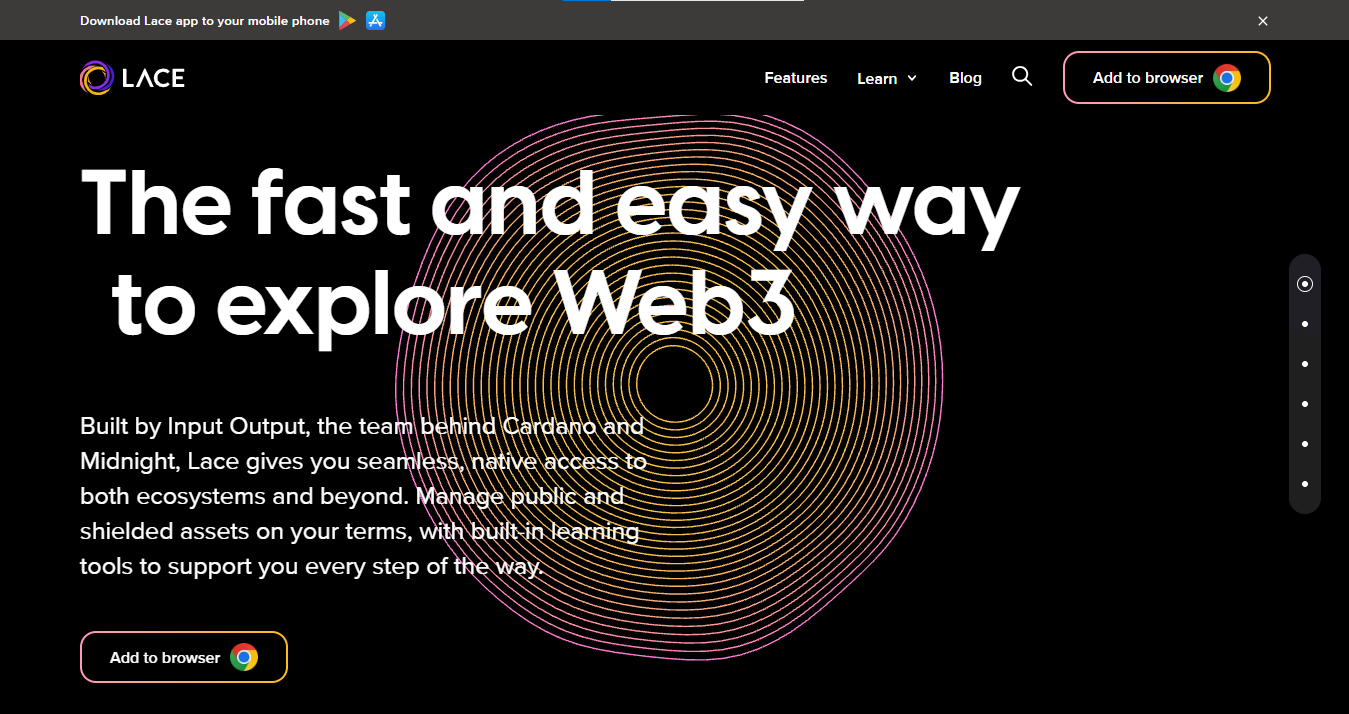The image size is (1349, 714).
Task: Click the hero Add to browser button
Action: (184, 657)
